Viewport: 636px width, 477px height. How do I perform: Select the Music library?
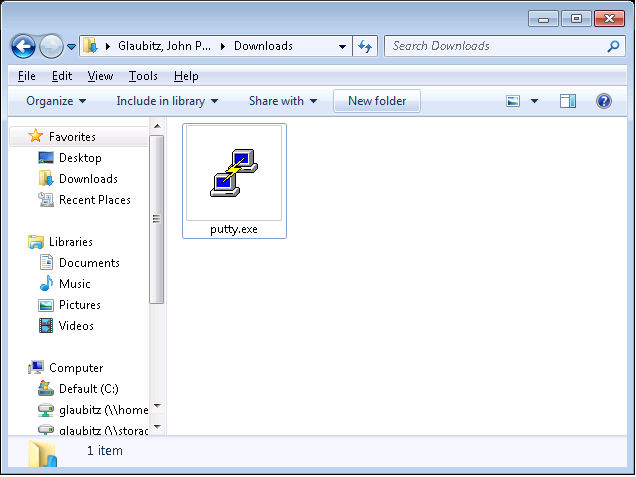74,284
